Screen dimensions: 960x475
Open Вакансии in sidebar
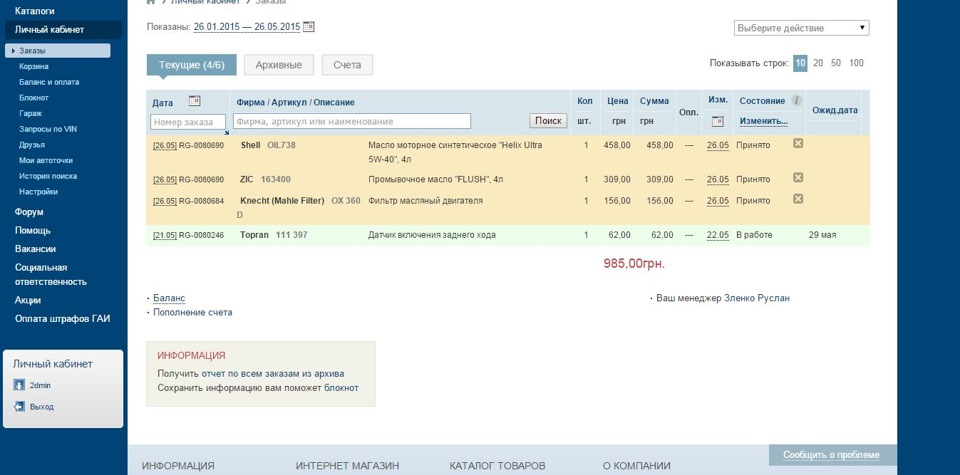click(35, 249)
